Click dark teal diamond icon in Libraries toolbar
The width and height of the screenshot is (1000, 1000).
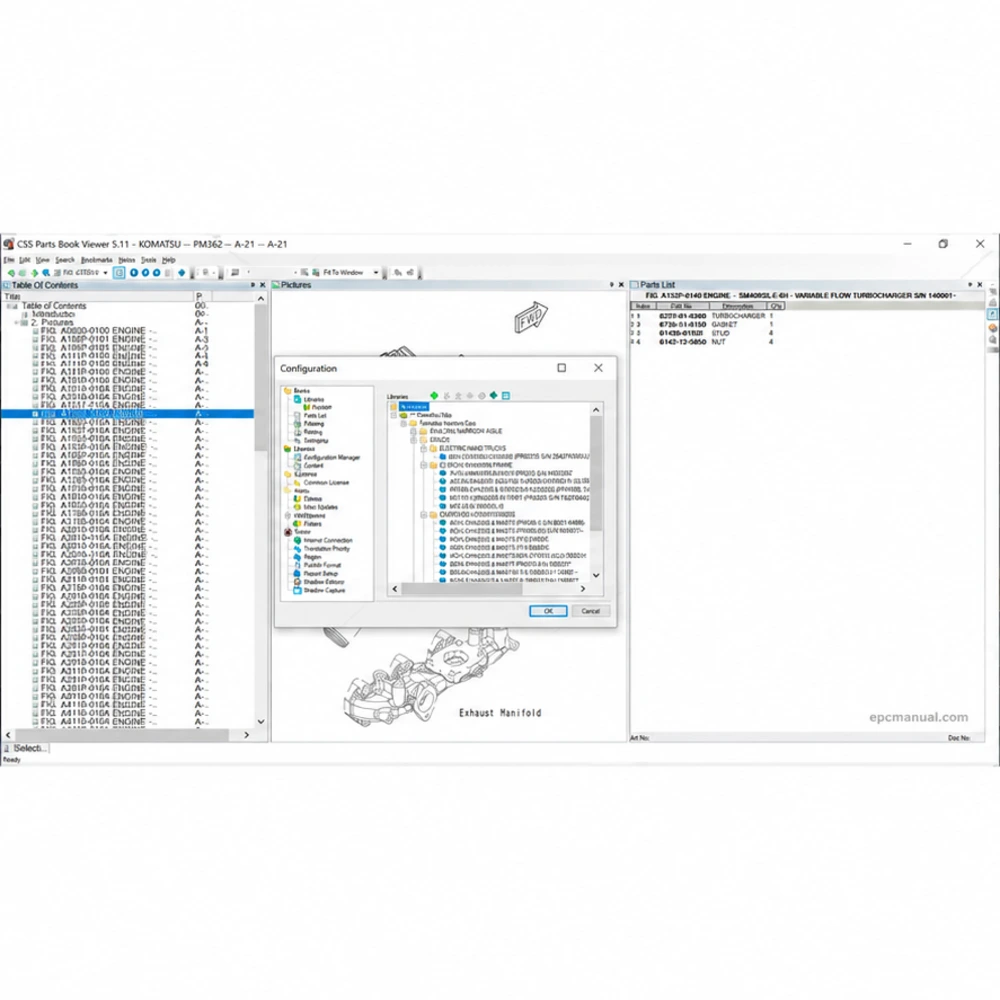click(x=494, y=396)
